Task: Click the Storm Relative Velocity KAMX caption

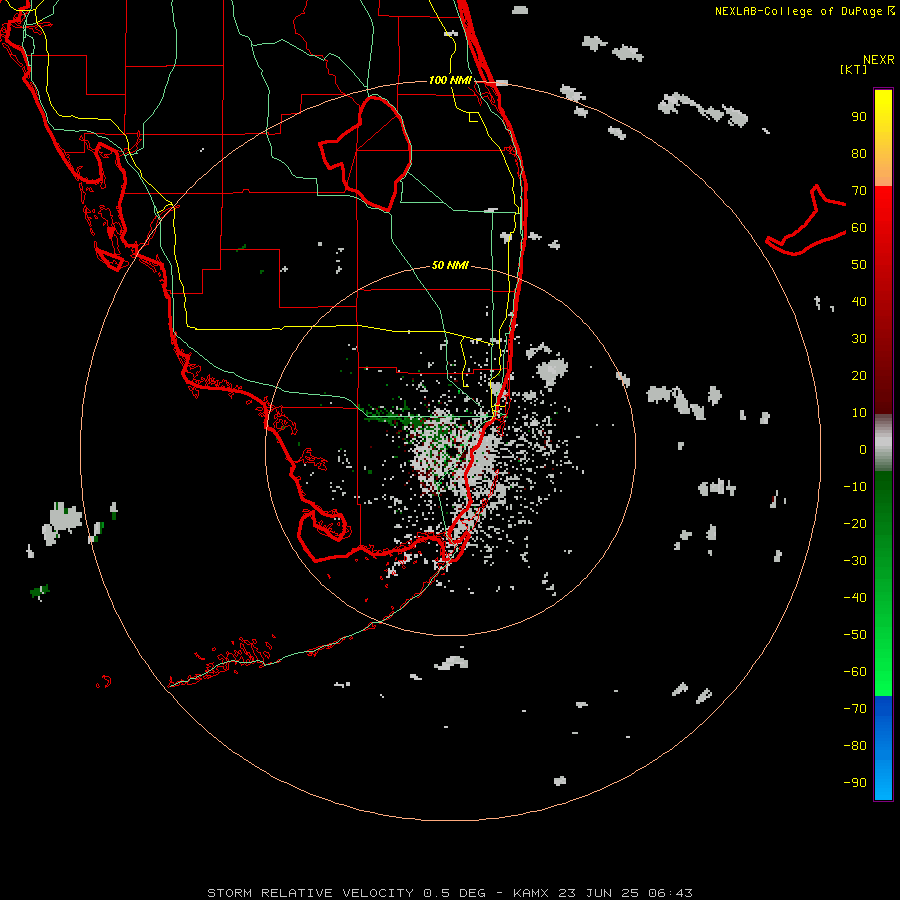Action: coord(450,893)
